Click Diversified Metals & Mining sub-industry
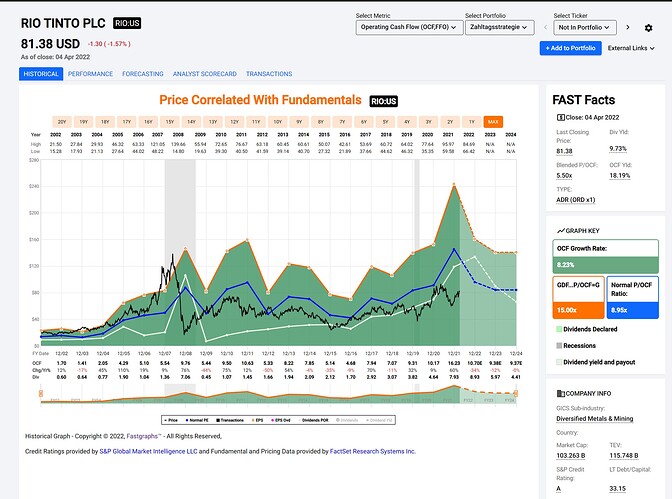 (x=594, y=418)
